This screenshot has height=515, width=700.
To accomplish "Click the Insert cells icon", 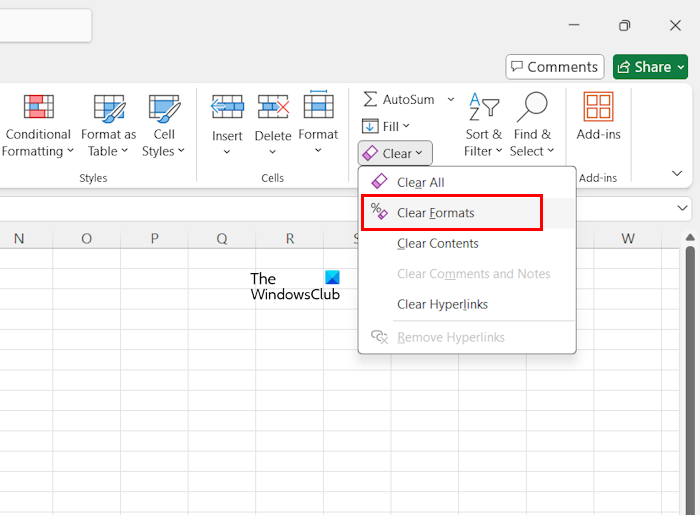I will 227,106.
